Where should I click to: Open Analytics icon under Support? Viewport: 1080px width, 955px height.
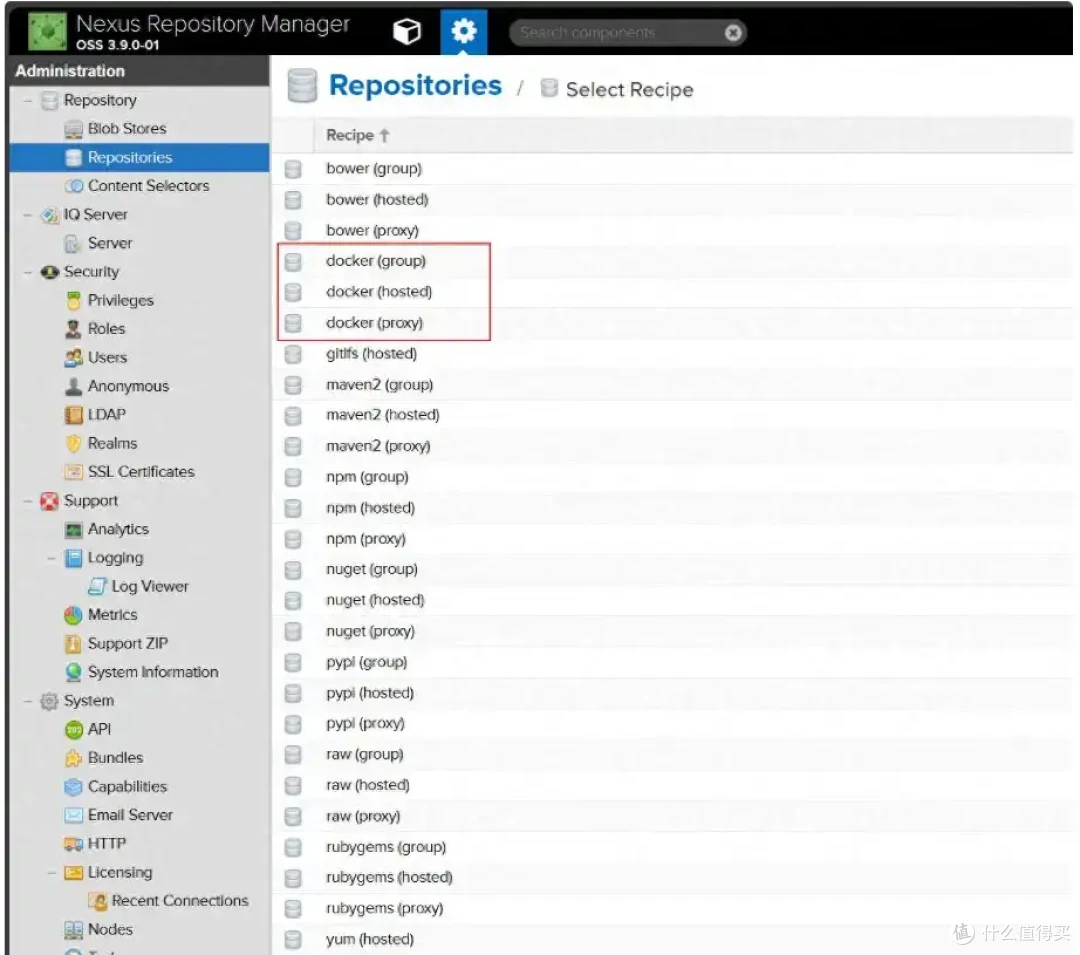click(73, 529)
